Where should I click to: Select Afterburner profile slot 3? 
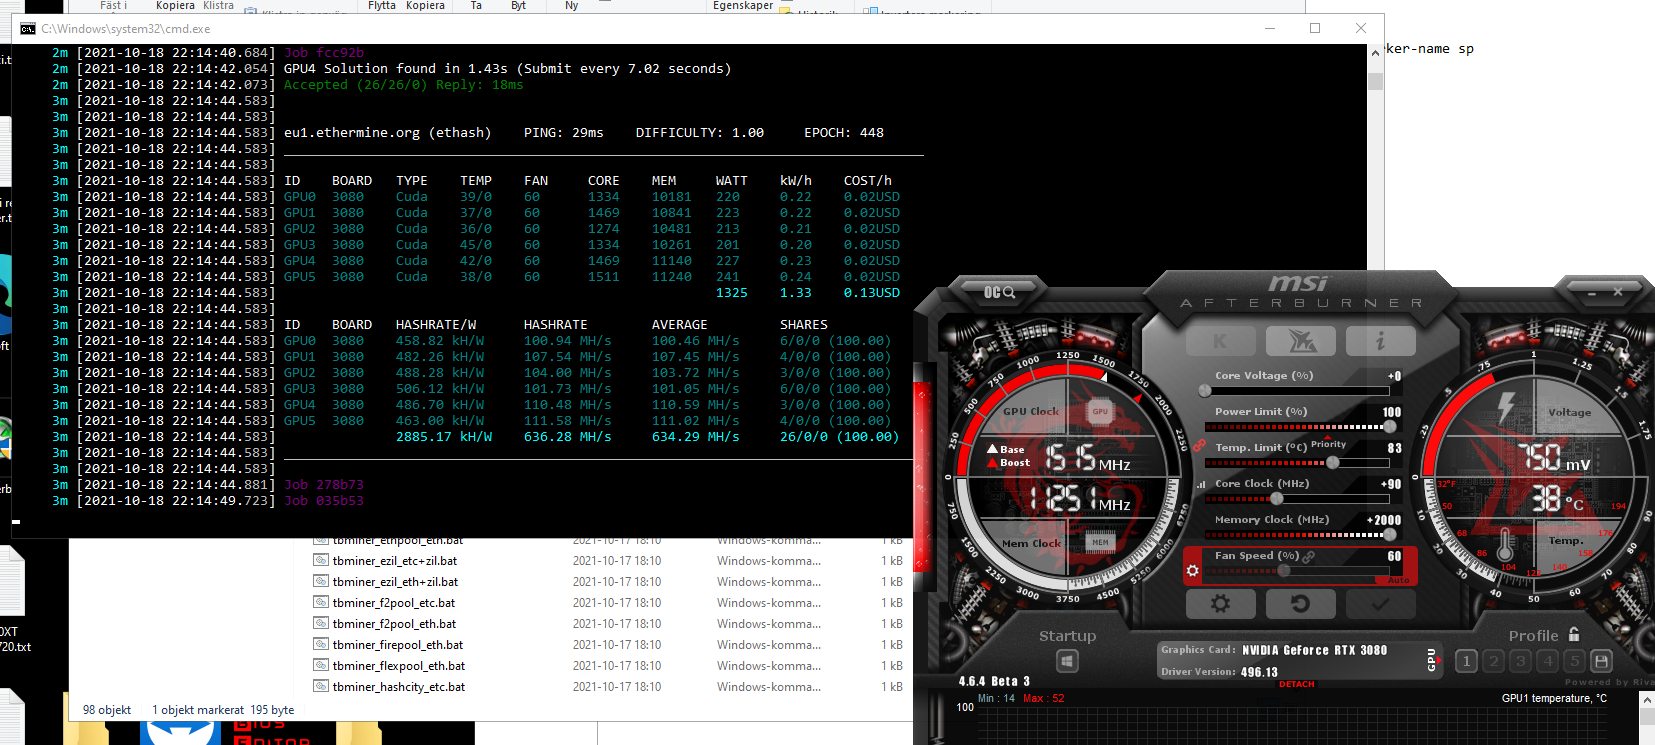pos(1520,661)
